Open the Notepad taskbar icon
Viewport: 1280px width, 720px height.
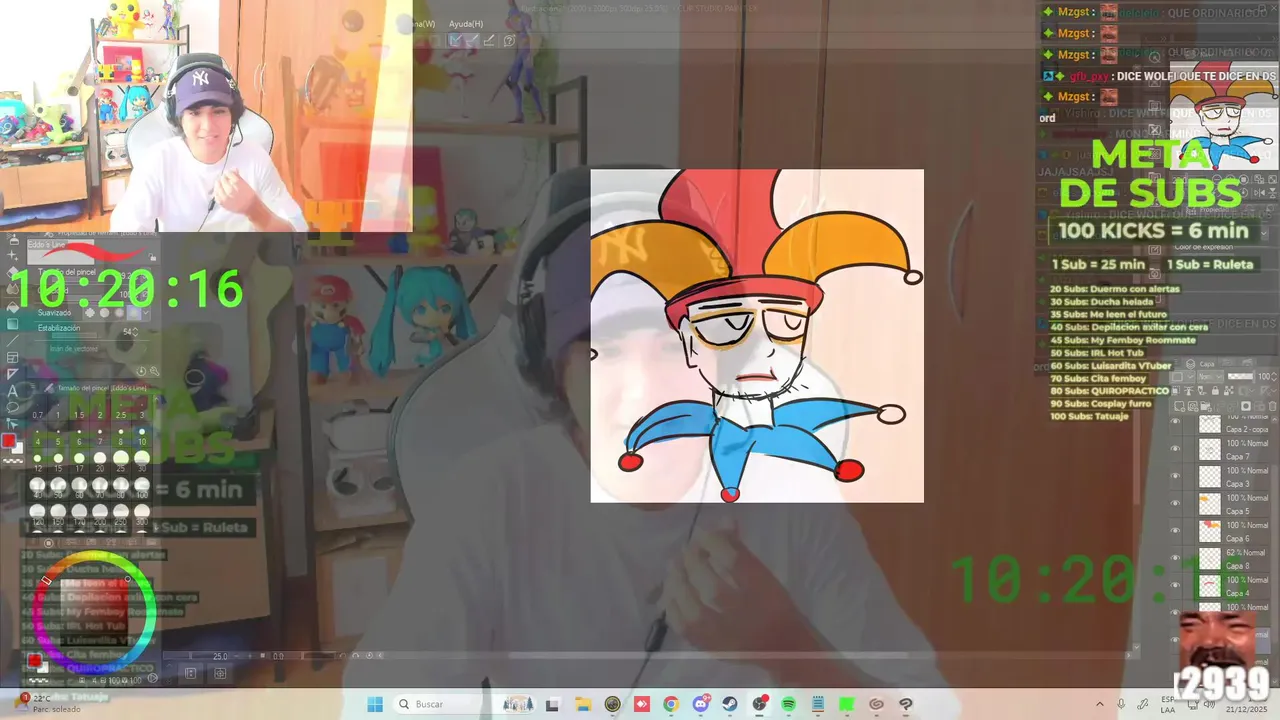pyautogui.click(x=818, y=704)
